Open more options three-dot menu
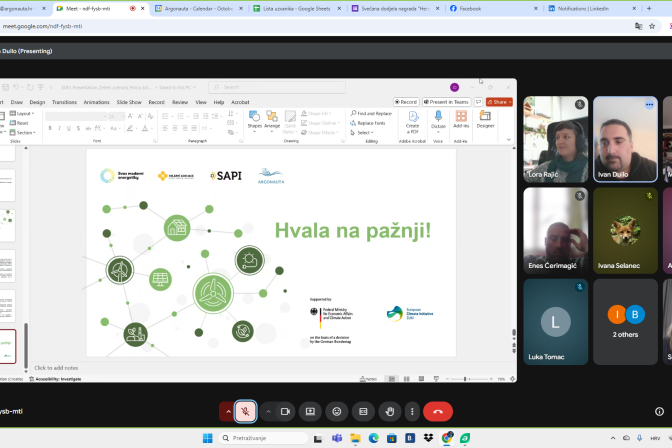 point(411,411)
